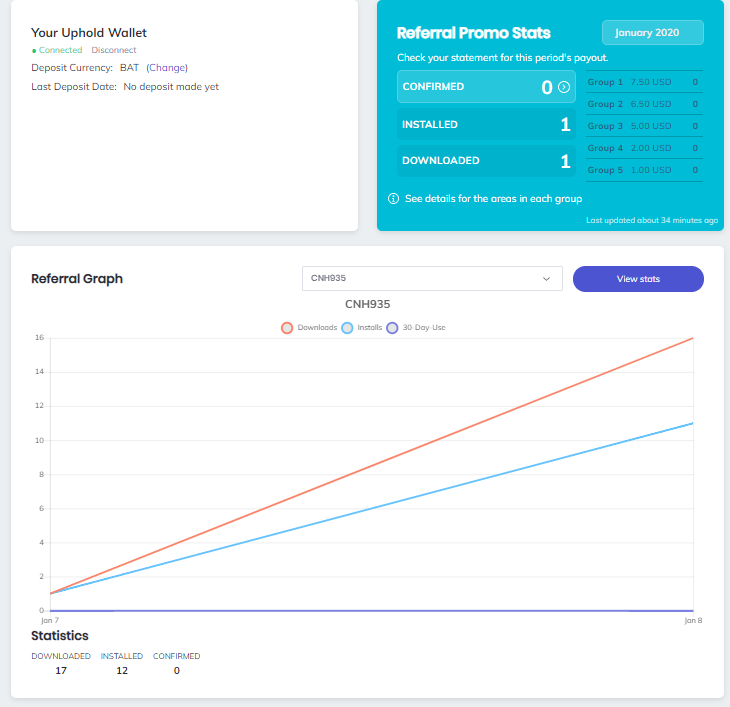Select the Downloaded stats row
Screen dimensions: 730x707
tap(485, 161)
